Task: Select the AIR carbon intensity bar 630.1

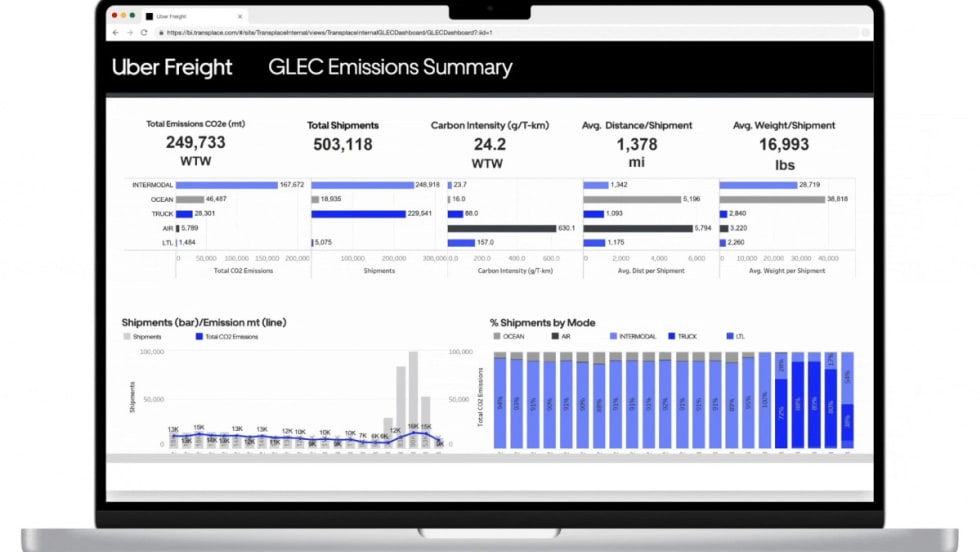Action: (501, 228)
